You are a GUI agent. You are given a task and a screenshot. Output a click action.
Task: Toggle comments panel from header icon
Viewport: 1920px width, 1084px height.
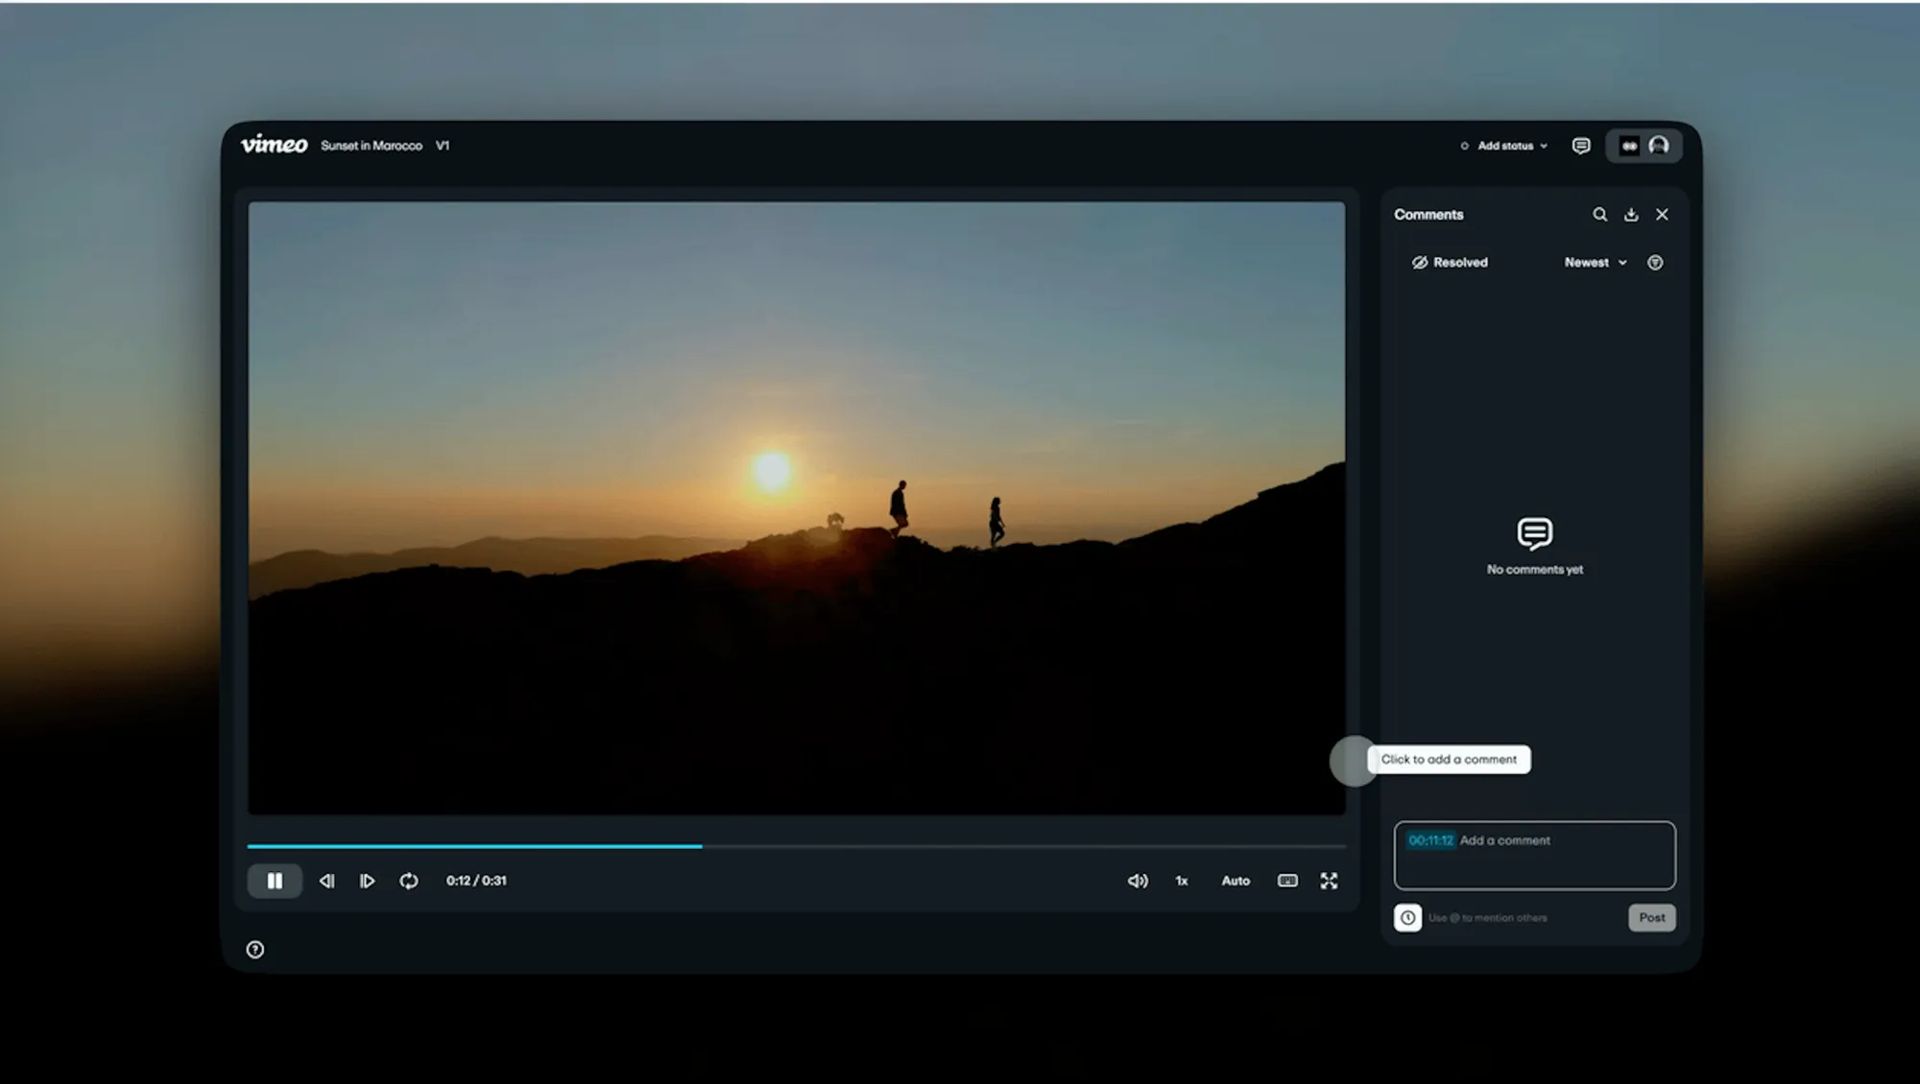coord(1581,146)
